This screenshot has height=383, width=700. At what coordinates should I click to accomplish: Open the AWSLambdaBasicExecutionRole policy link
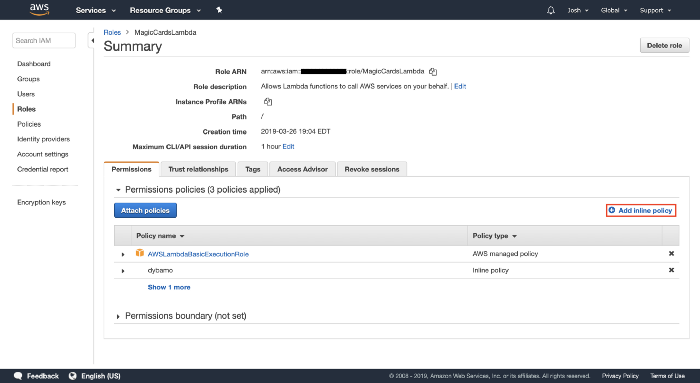point(198,254)
